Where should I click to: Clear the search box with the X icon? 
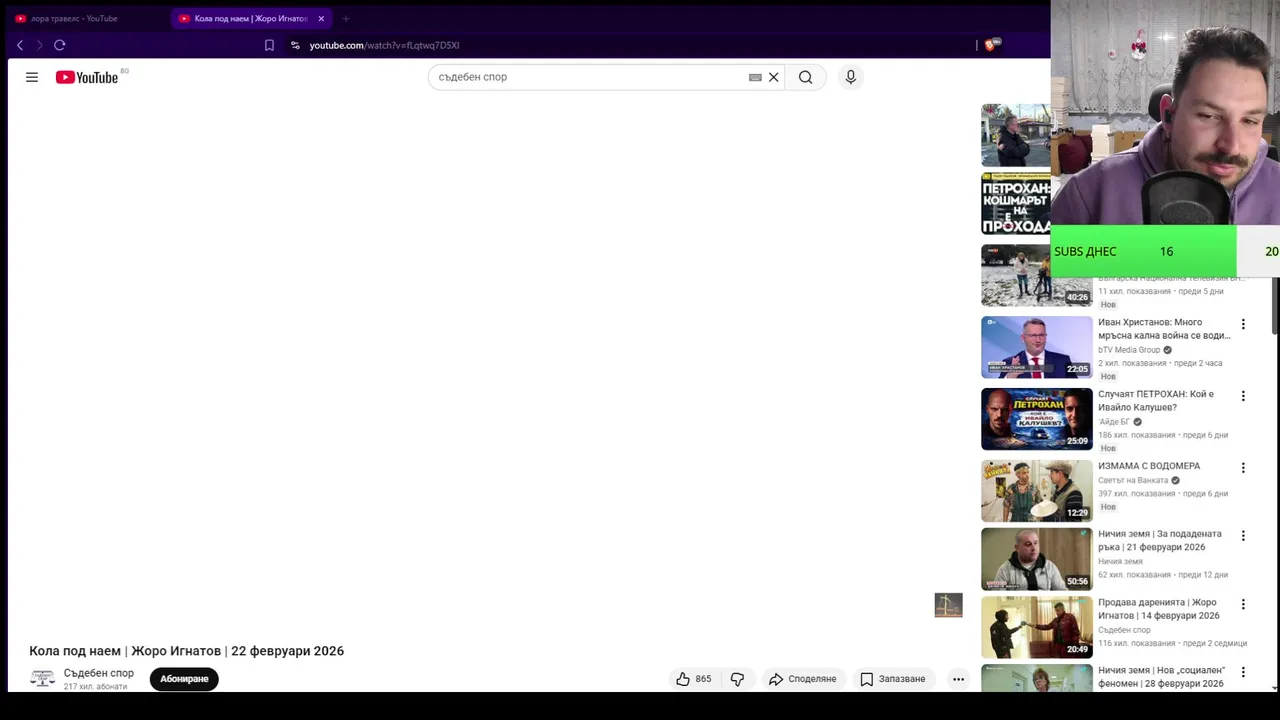pyautogui.click(x=773, y=77)
